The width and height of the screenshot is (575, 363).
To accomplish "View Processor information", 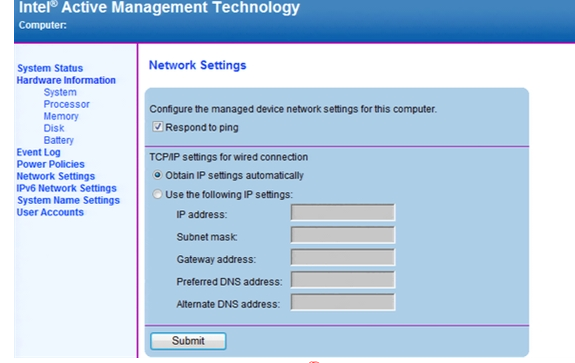I will [x=66, y=104].
